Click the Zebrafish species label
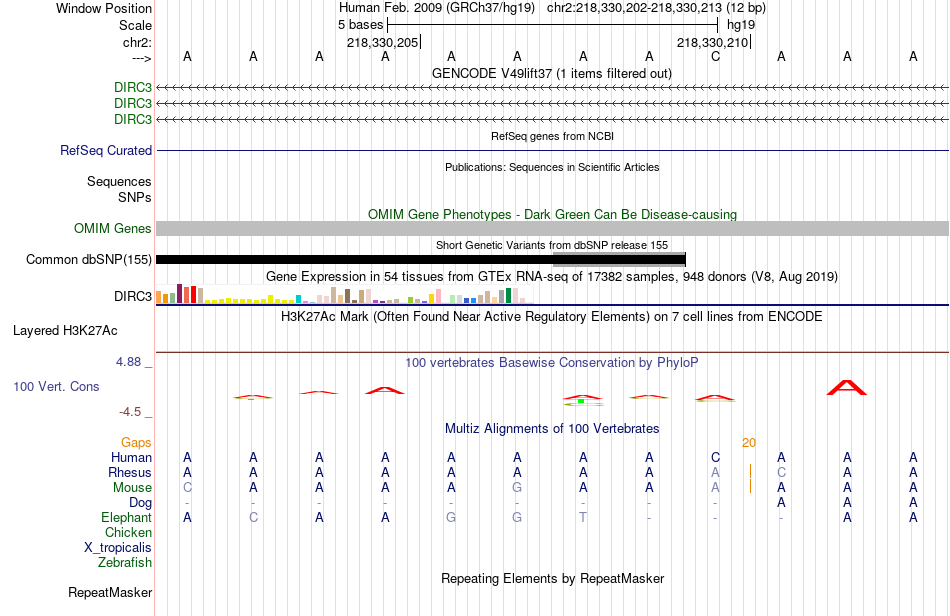The width and height of the screenshot is (950, 616). 125,562
